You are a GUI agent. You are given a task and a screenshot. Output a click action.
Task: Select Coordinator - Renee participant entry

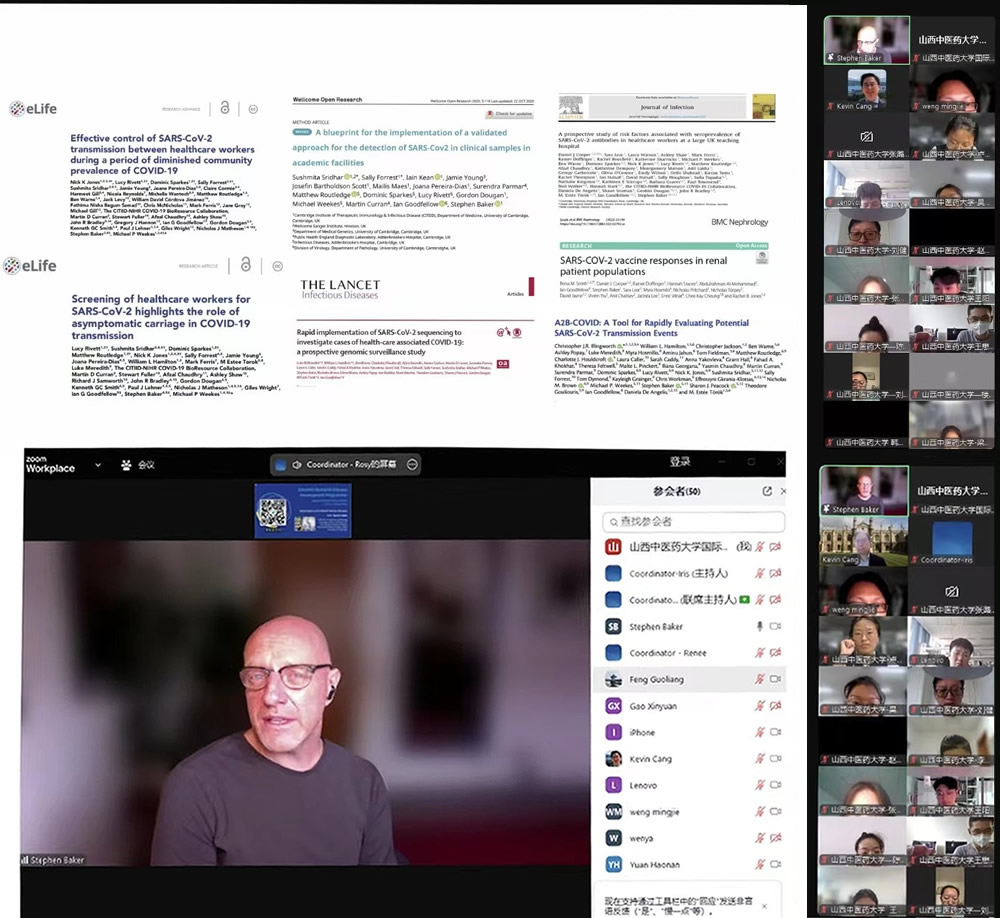(x=668, y=653)
